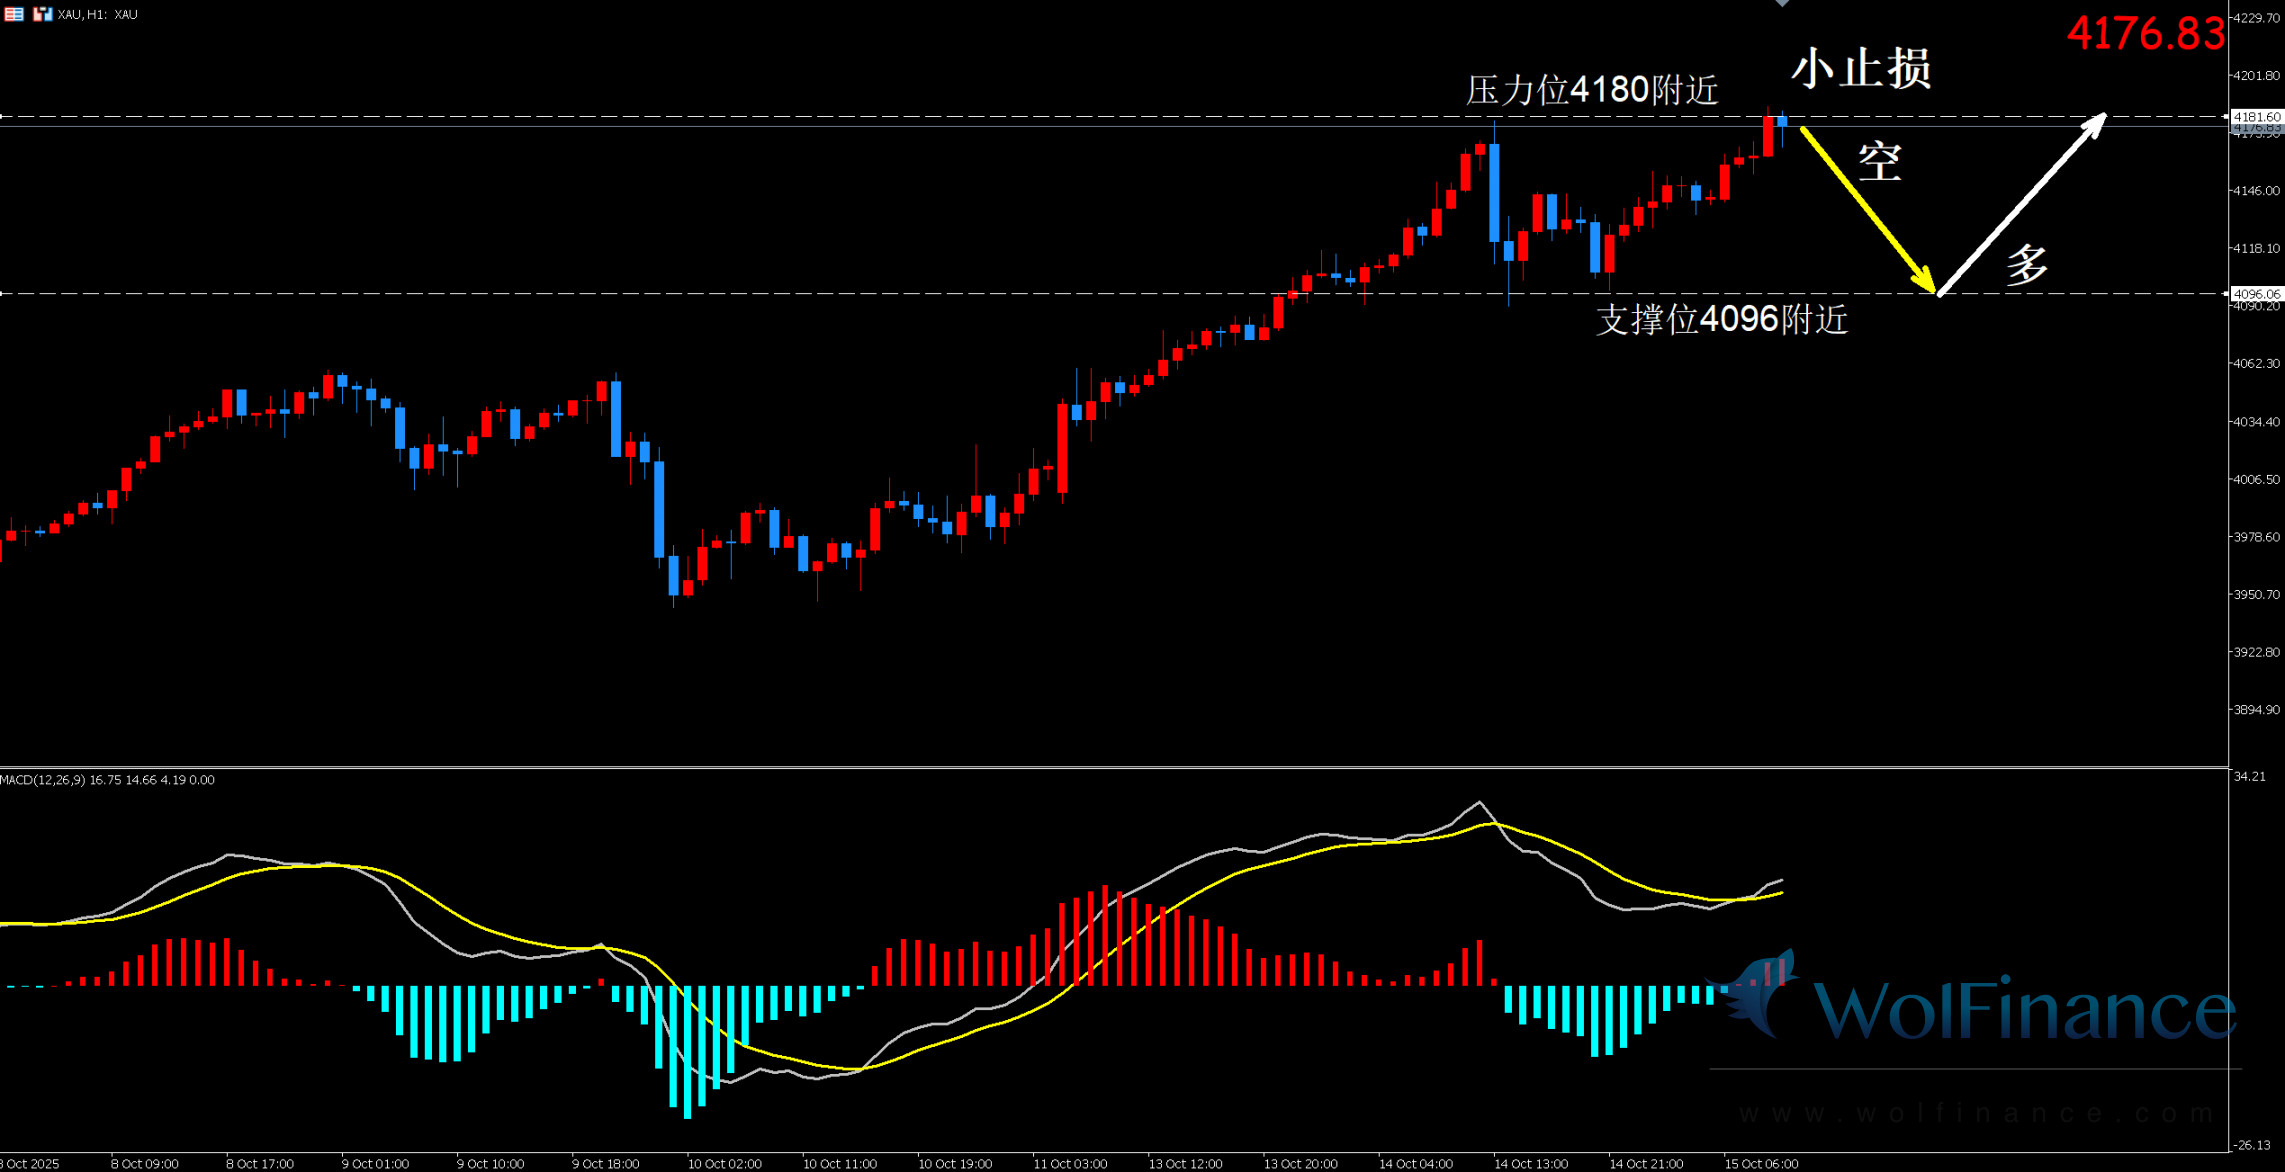Click the www.wolfinance.com watermark link
The height and width of the screenshot is (1172, 2285).
(x=1976, y=1113)
